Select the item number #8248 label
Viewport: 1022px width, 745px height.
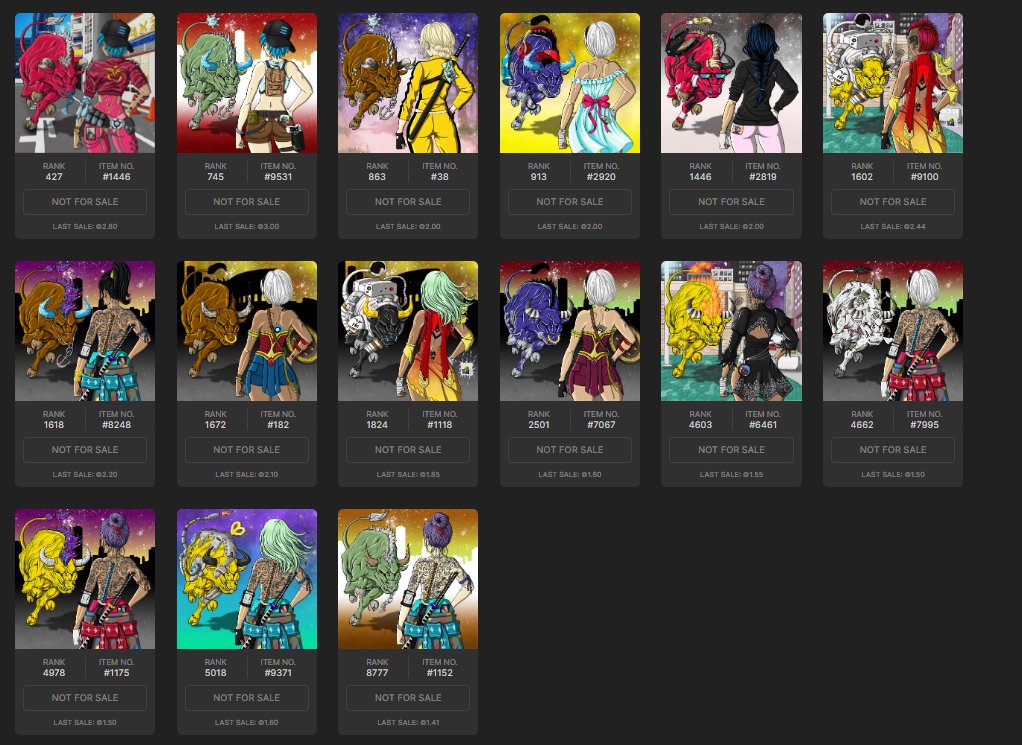(117, 424)
